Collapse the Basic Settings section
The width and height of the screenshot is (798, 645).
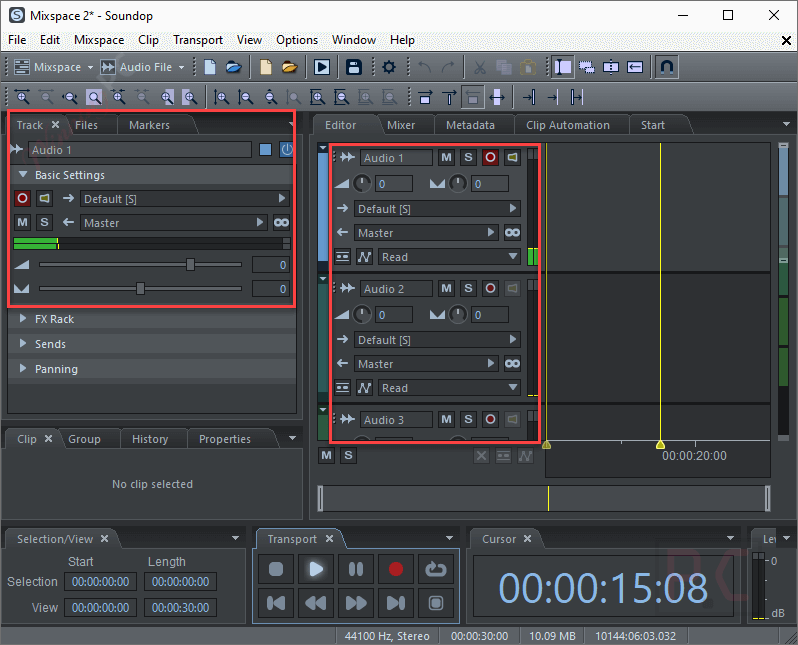tap(23, 174)
